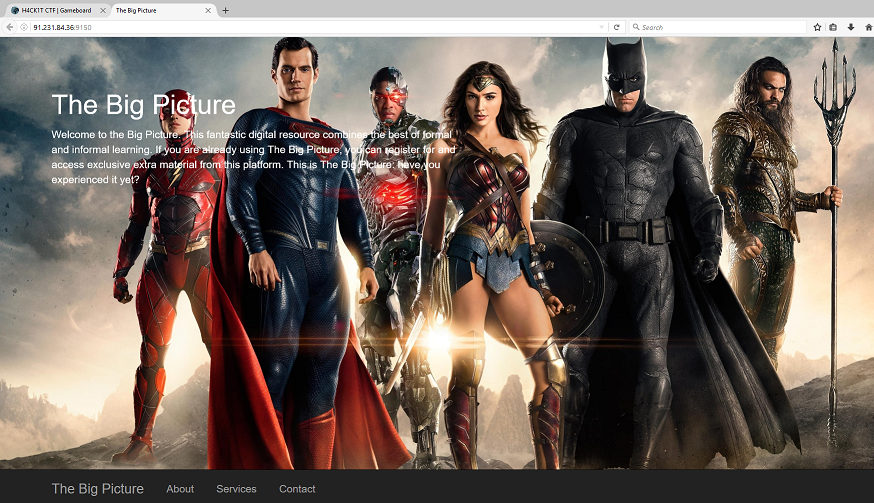Open the downloads arrow icon
This screenshot has width=874, height=503.
851,27
